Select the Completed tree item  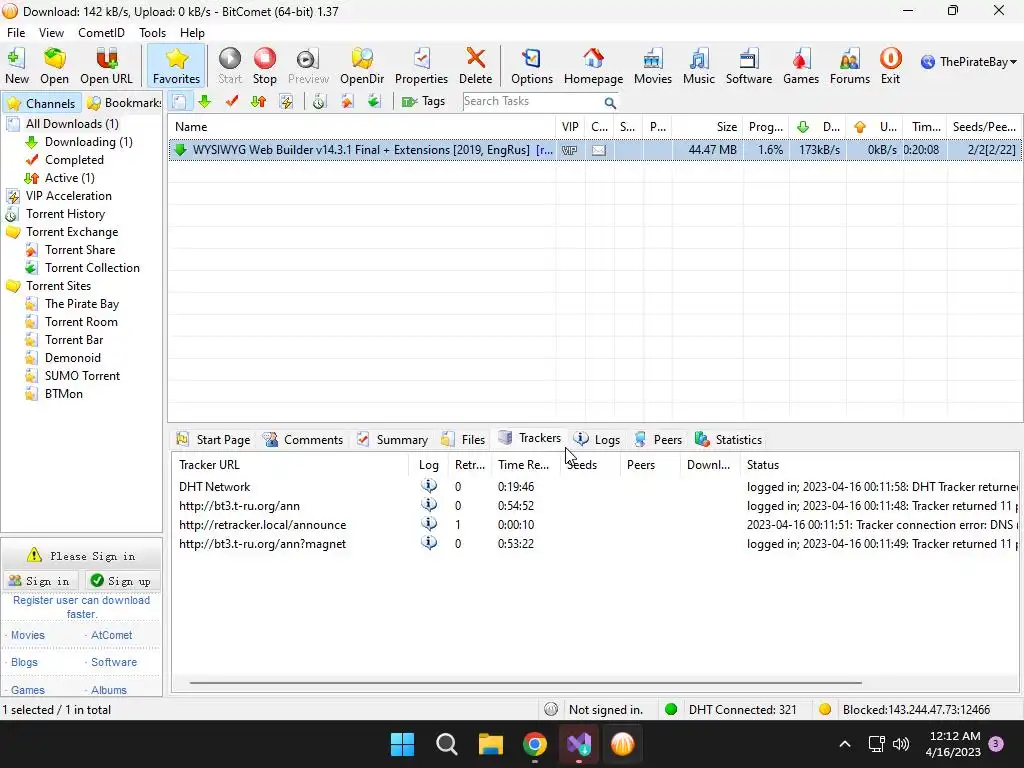74,160
